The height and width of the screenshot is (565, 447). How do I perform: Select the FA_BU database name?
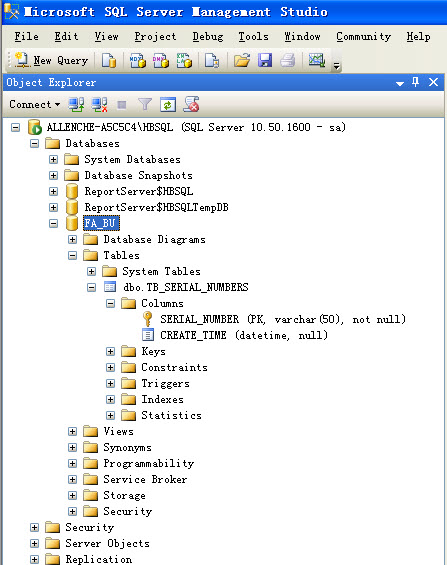point(101,223)
